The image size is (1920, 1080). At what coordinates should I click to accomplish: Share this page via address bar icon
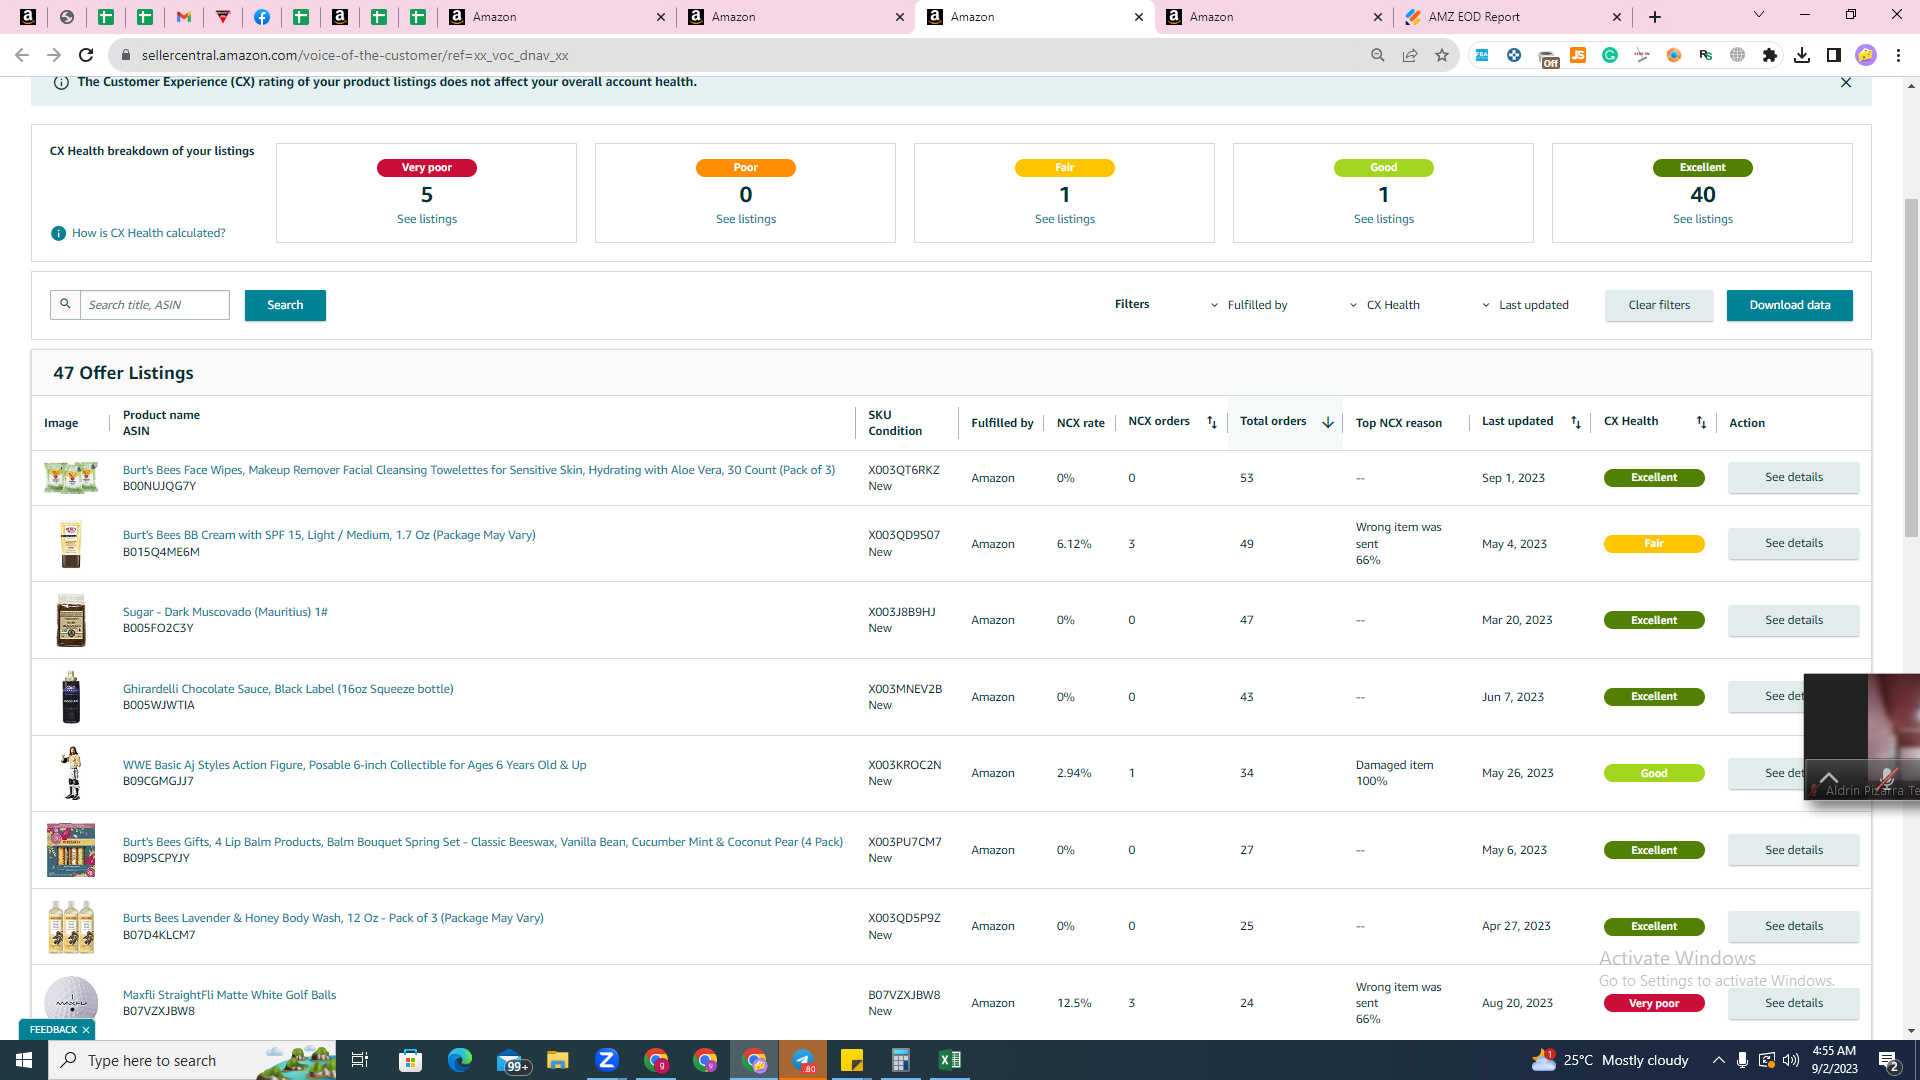1410,55
